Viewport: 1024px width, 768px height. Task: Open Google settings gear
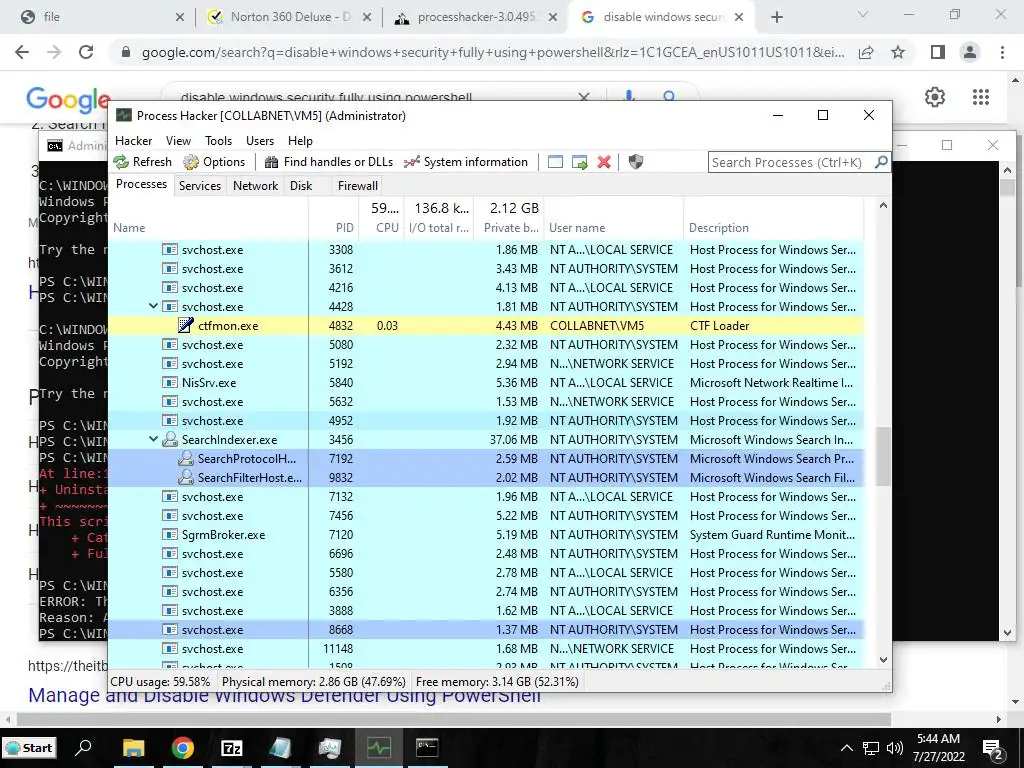pyautogui.click(x=935, y=97)
